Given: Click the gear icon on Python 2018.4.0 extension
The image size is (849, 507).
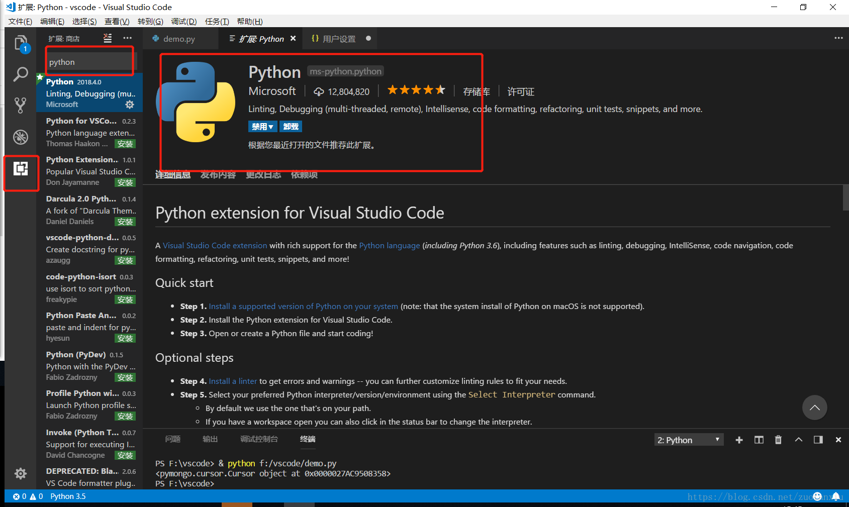Looking at the screenshot, I should click(x=129, y=105).
